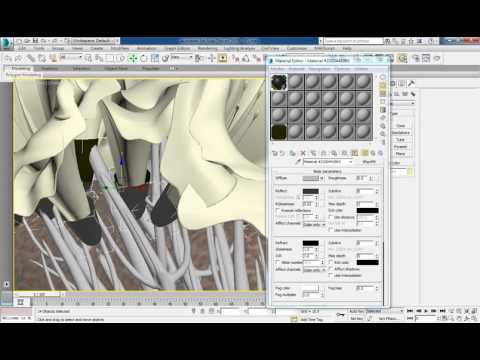Activate the Select and Uniform Scale tool

[155, 59]
